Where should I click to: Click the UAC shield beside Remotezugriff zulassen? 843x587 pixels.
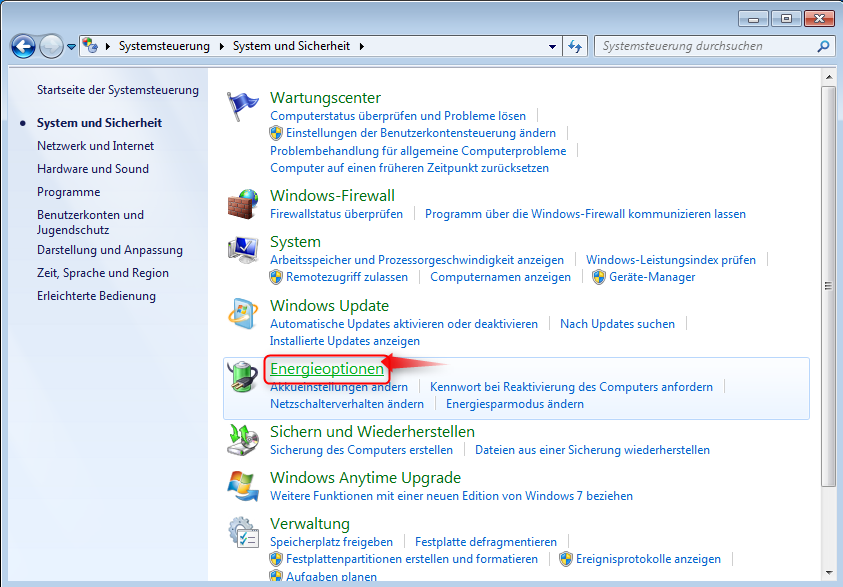click(x=276, y=277)
